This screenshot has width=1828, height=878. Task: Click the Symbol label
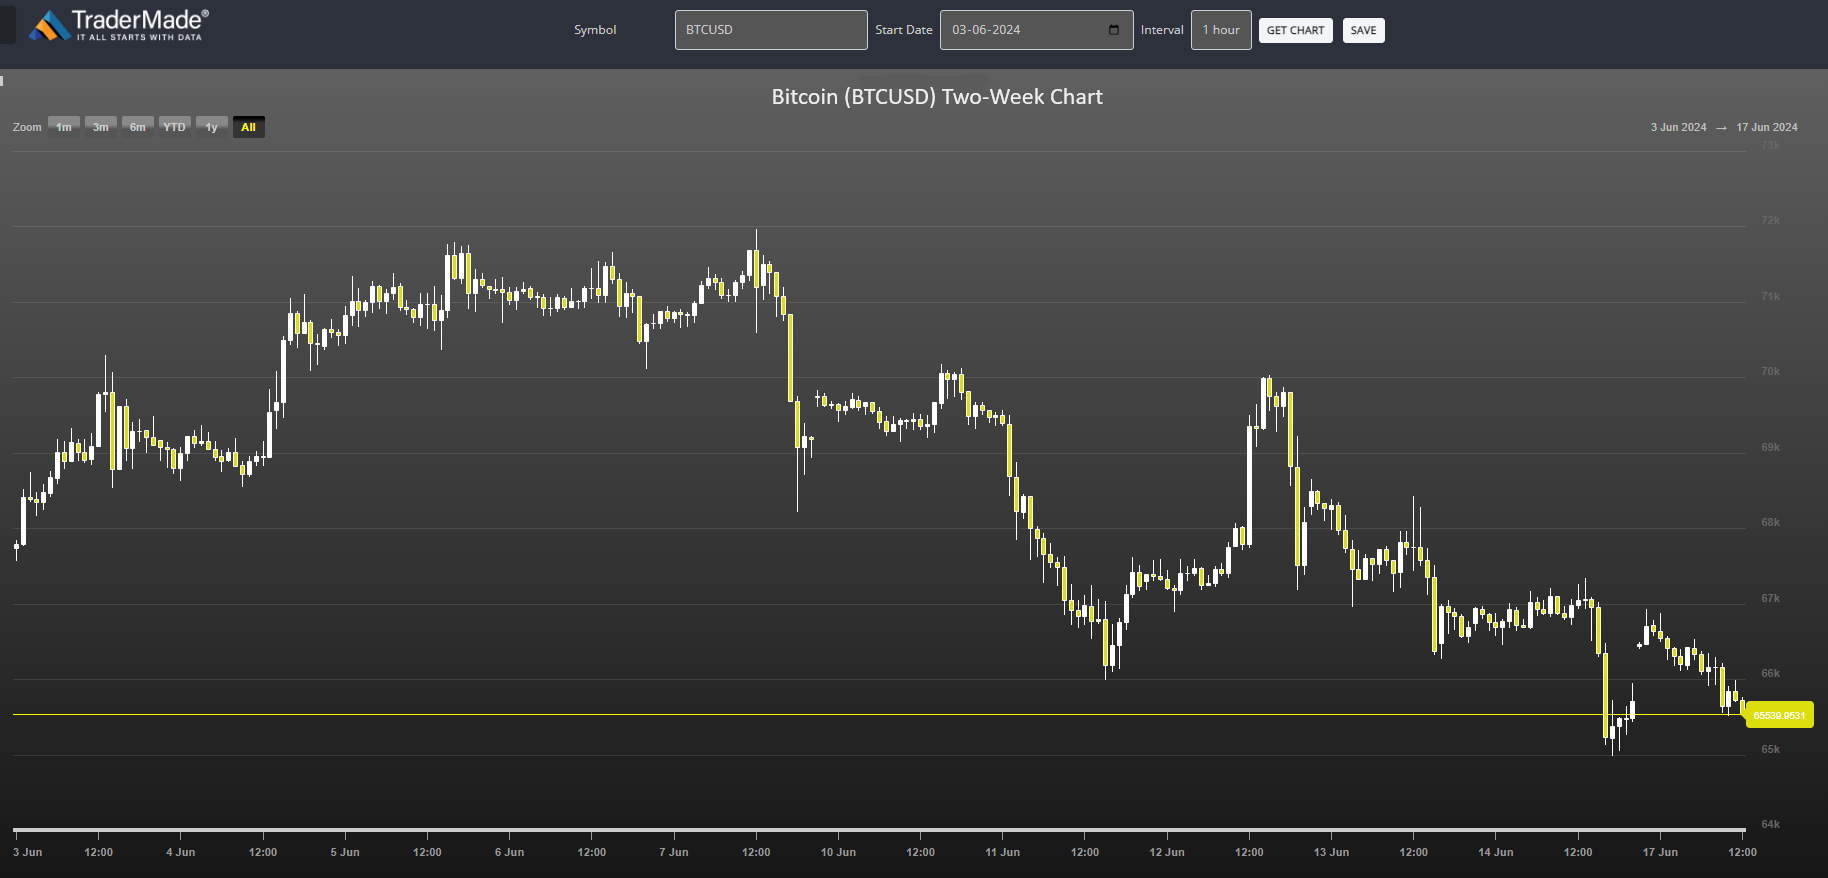click(x=595, y=30)
